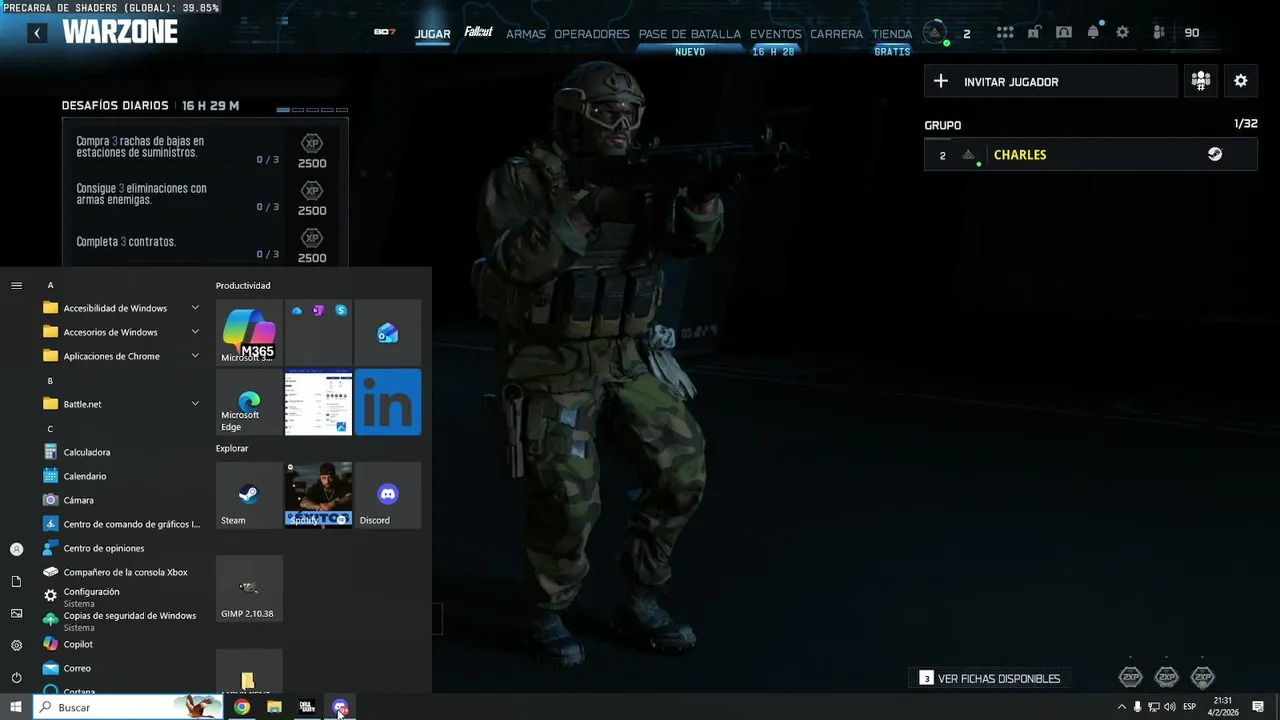Open notifications bell icon
Viewport: 1280px width, 720px height.
(1093, 32)
